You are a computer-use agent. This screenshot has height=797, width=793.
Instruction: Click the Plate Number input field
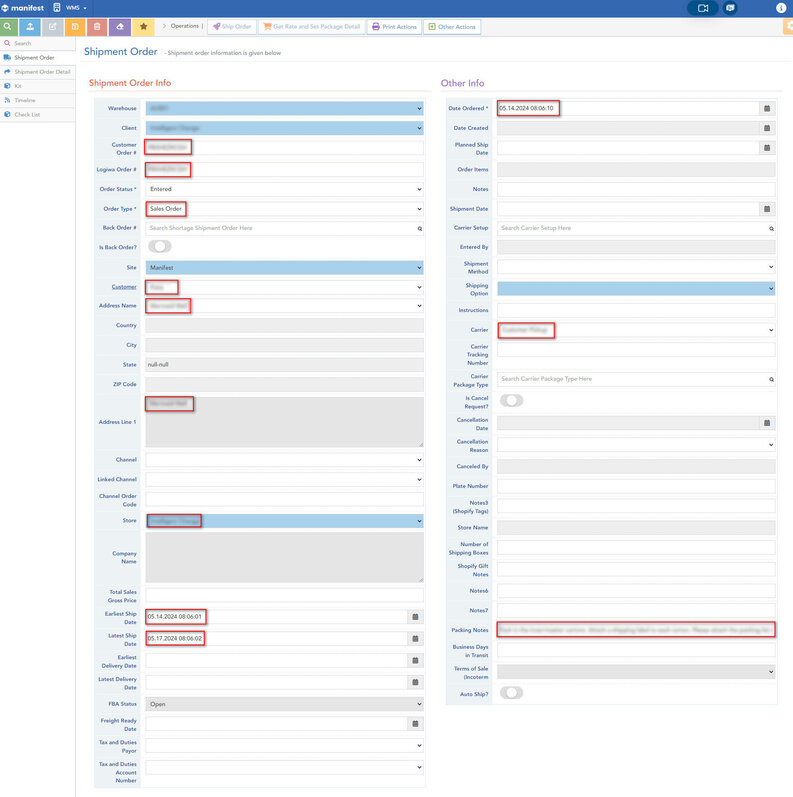[636, 486]
